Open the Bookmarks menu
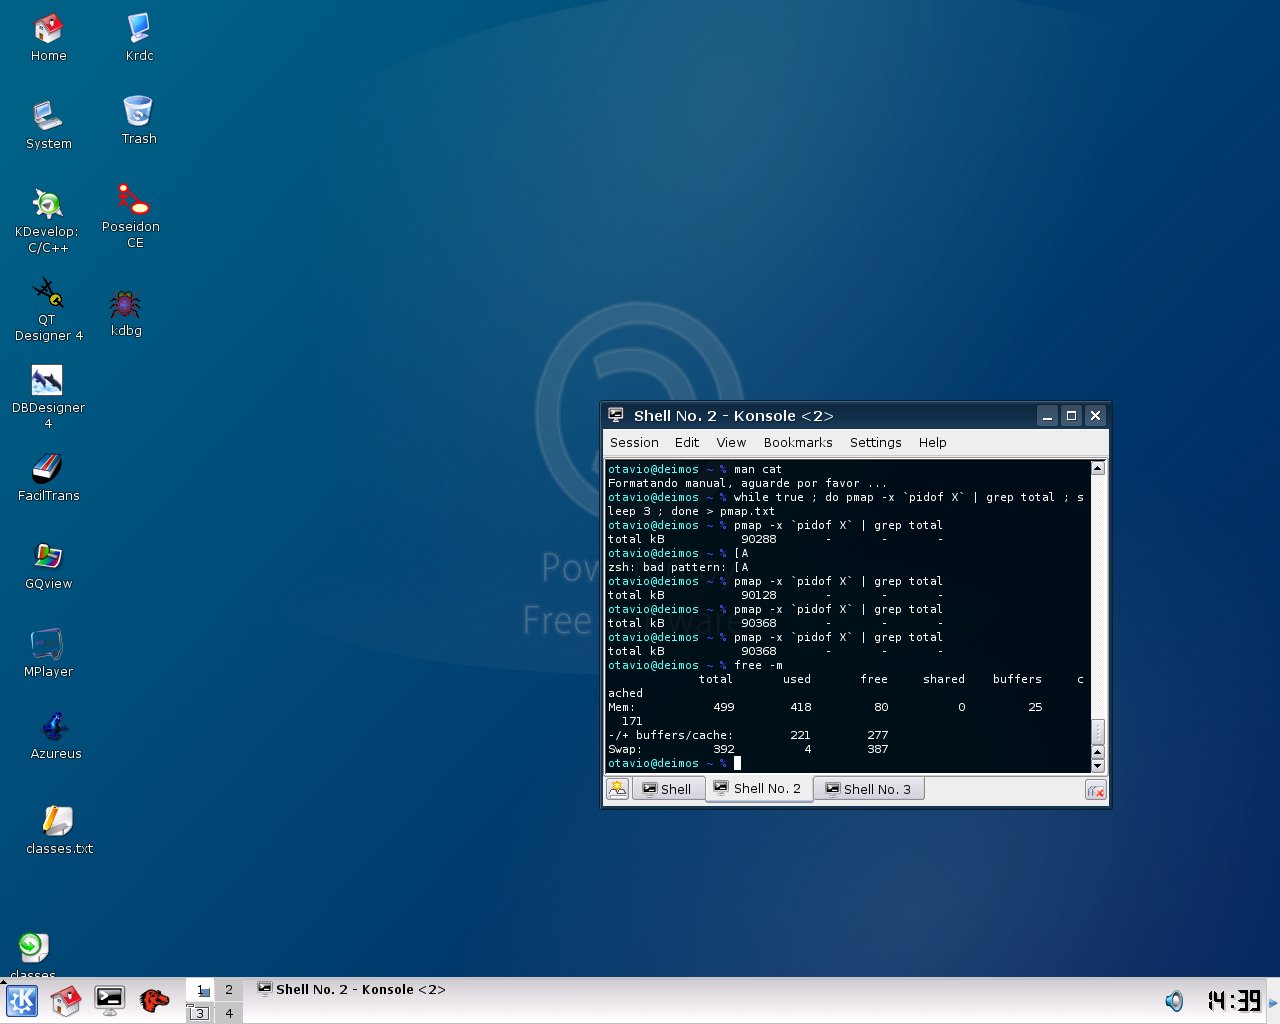The width and height of the screenshot is (1280, 1024). click(x=798, y=442)
